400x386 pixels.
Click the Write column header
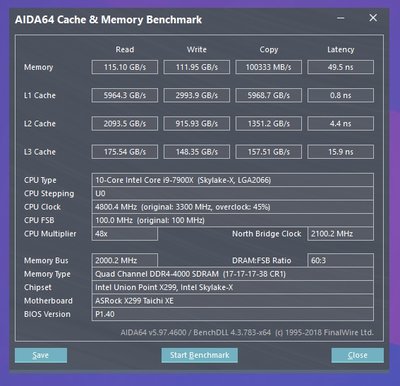tap(197, 50)
